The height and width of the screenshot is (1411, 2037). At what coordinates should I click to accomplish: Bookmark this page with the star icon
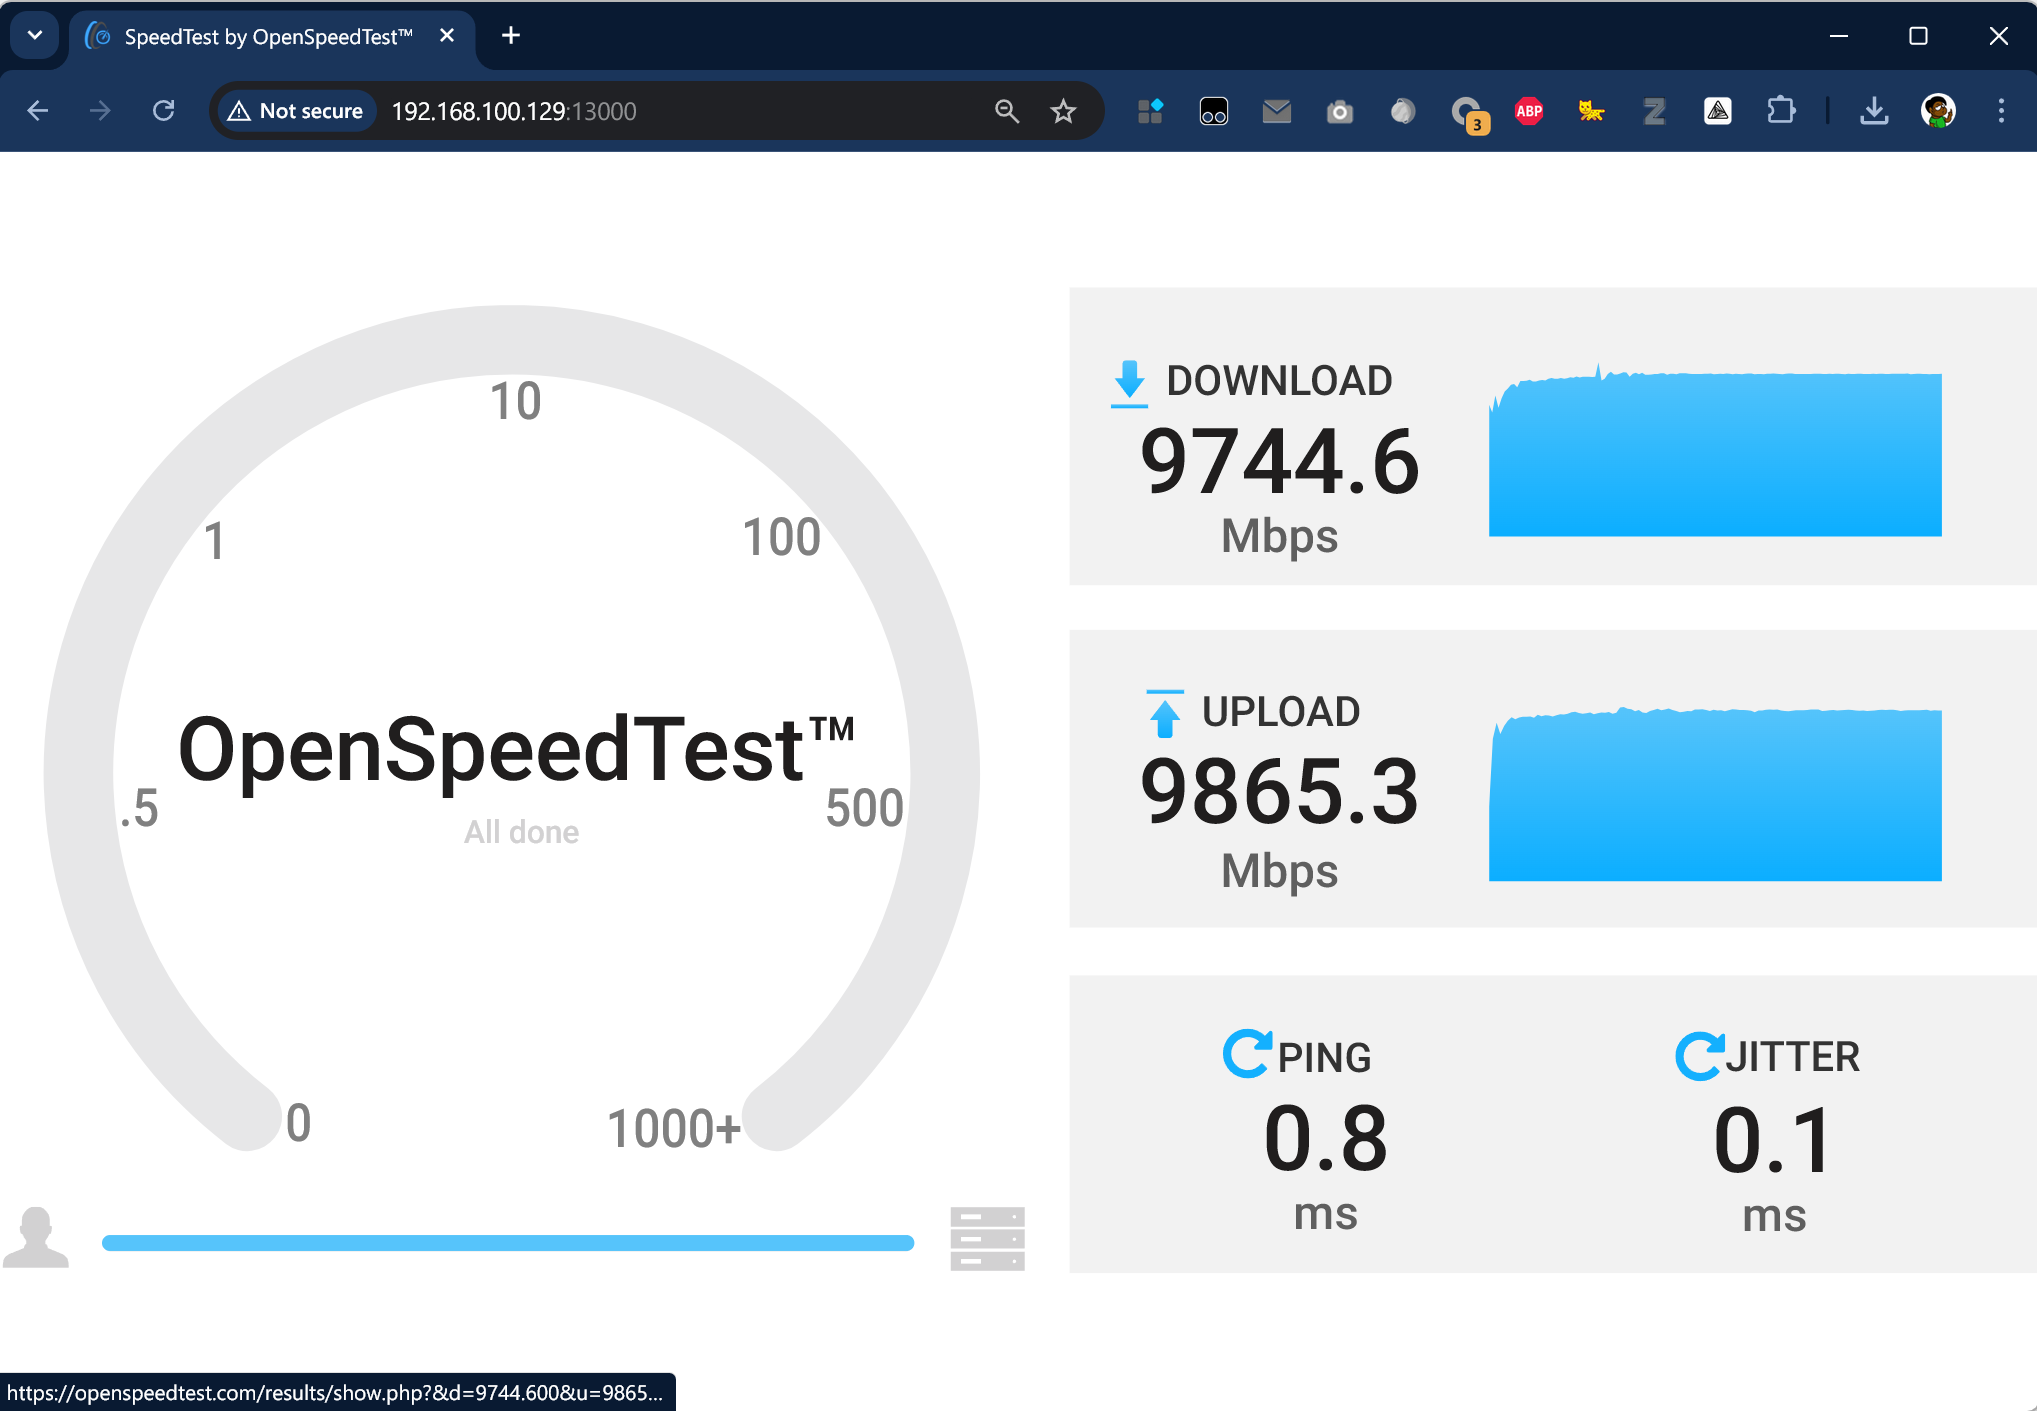tap(1063, 111)
